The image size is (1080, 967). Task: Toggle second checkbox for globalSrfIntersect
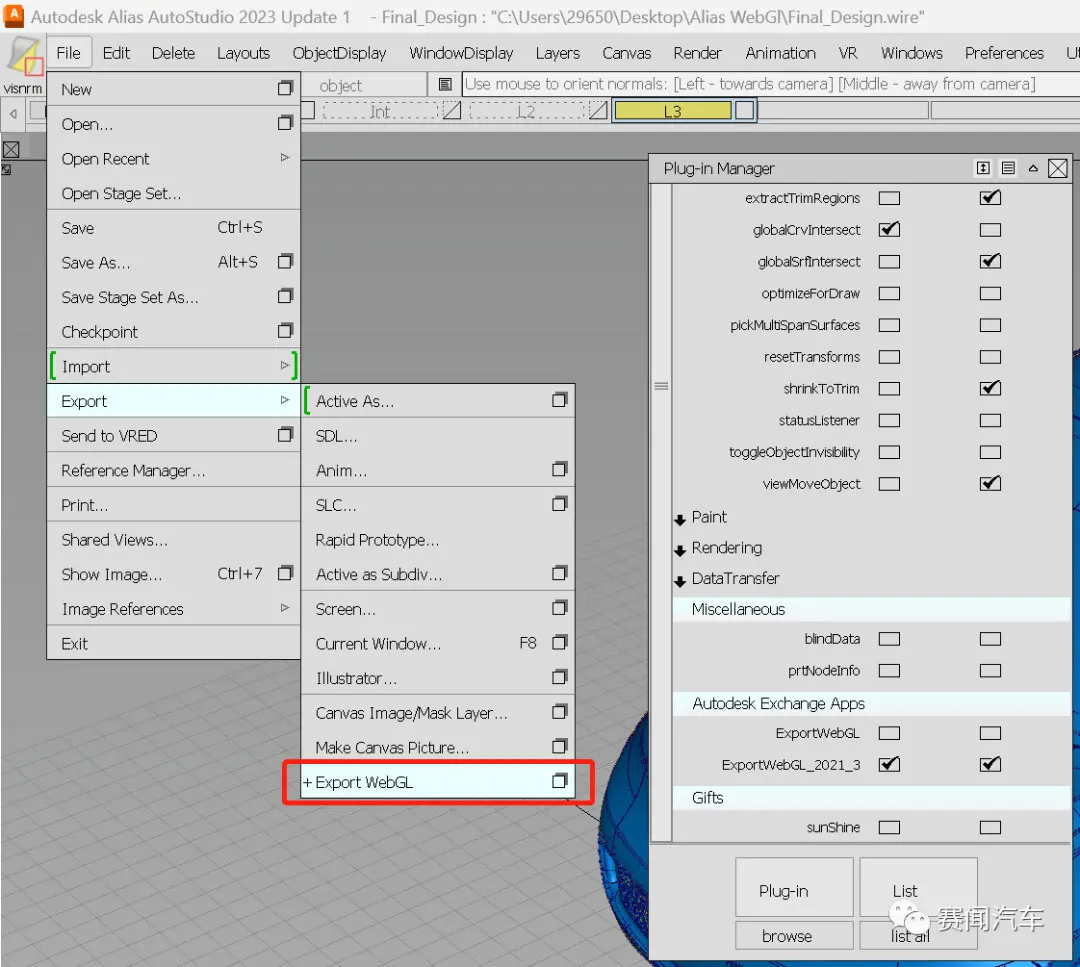click(x=990, y=261)
